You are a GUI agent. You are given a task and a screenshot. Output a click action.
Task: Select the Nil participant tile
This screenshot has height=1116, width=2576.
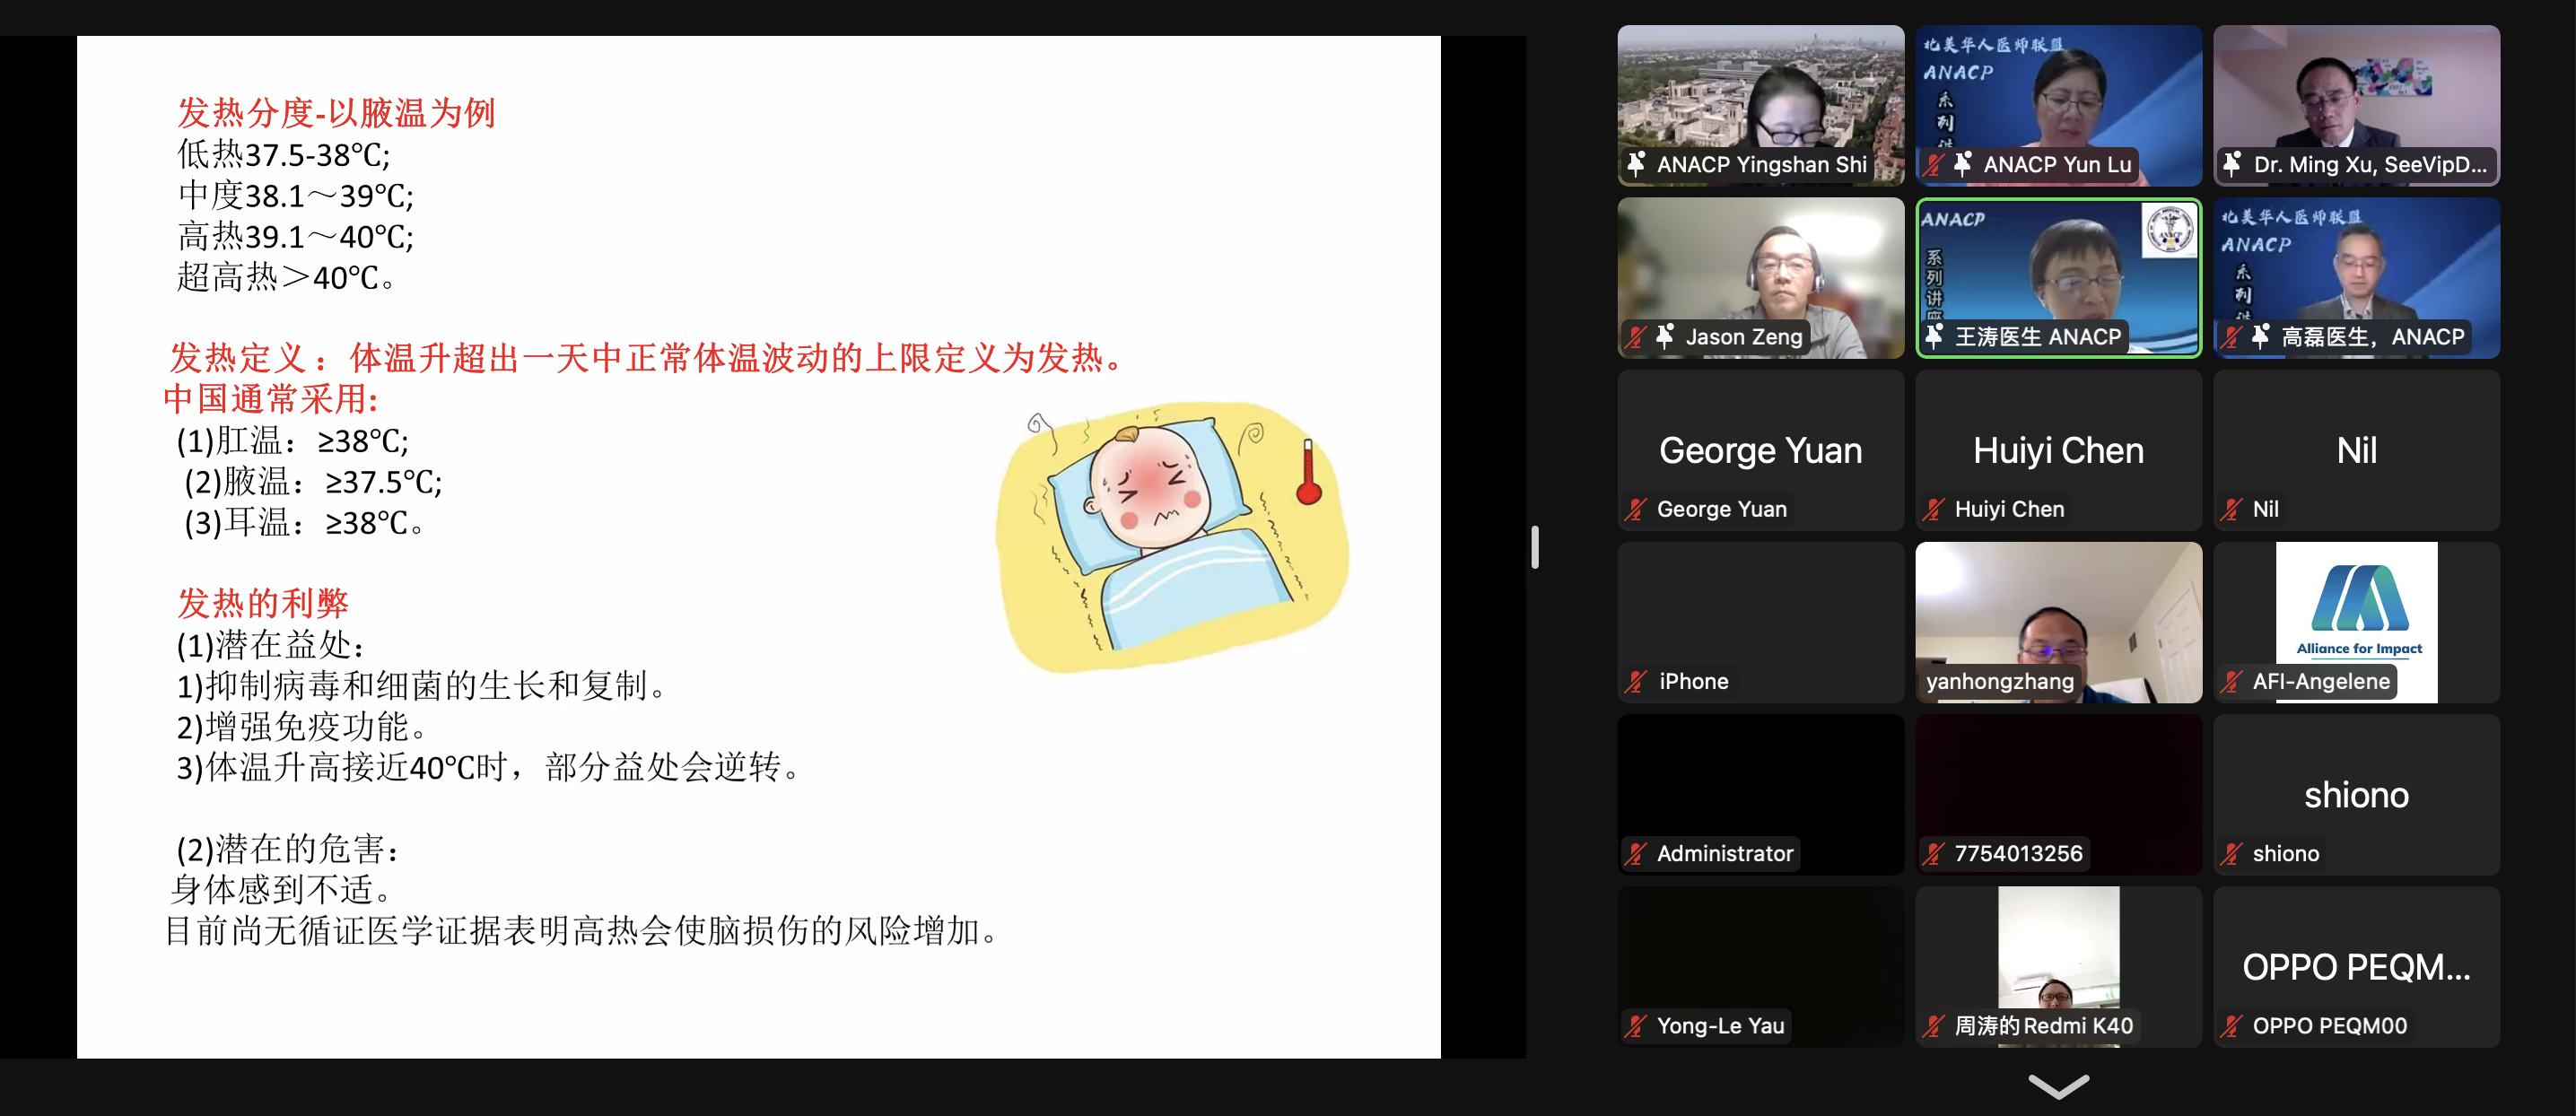click(2356, 450)
